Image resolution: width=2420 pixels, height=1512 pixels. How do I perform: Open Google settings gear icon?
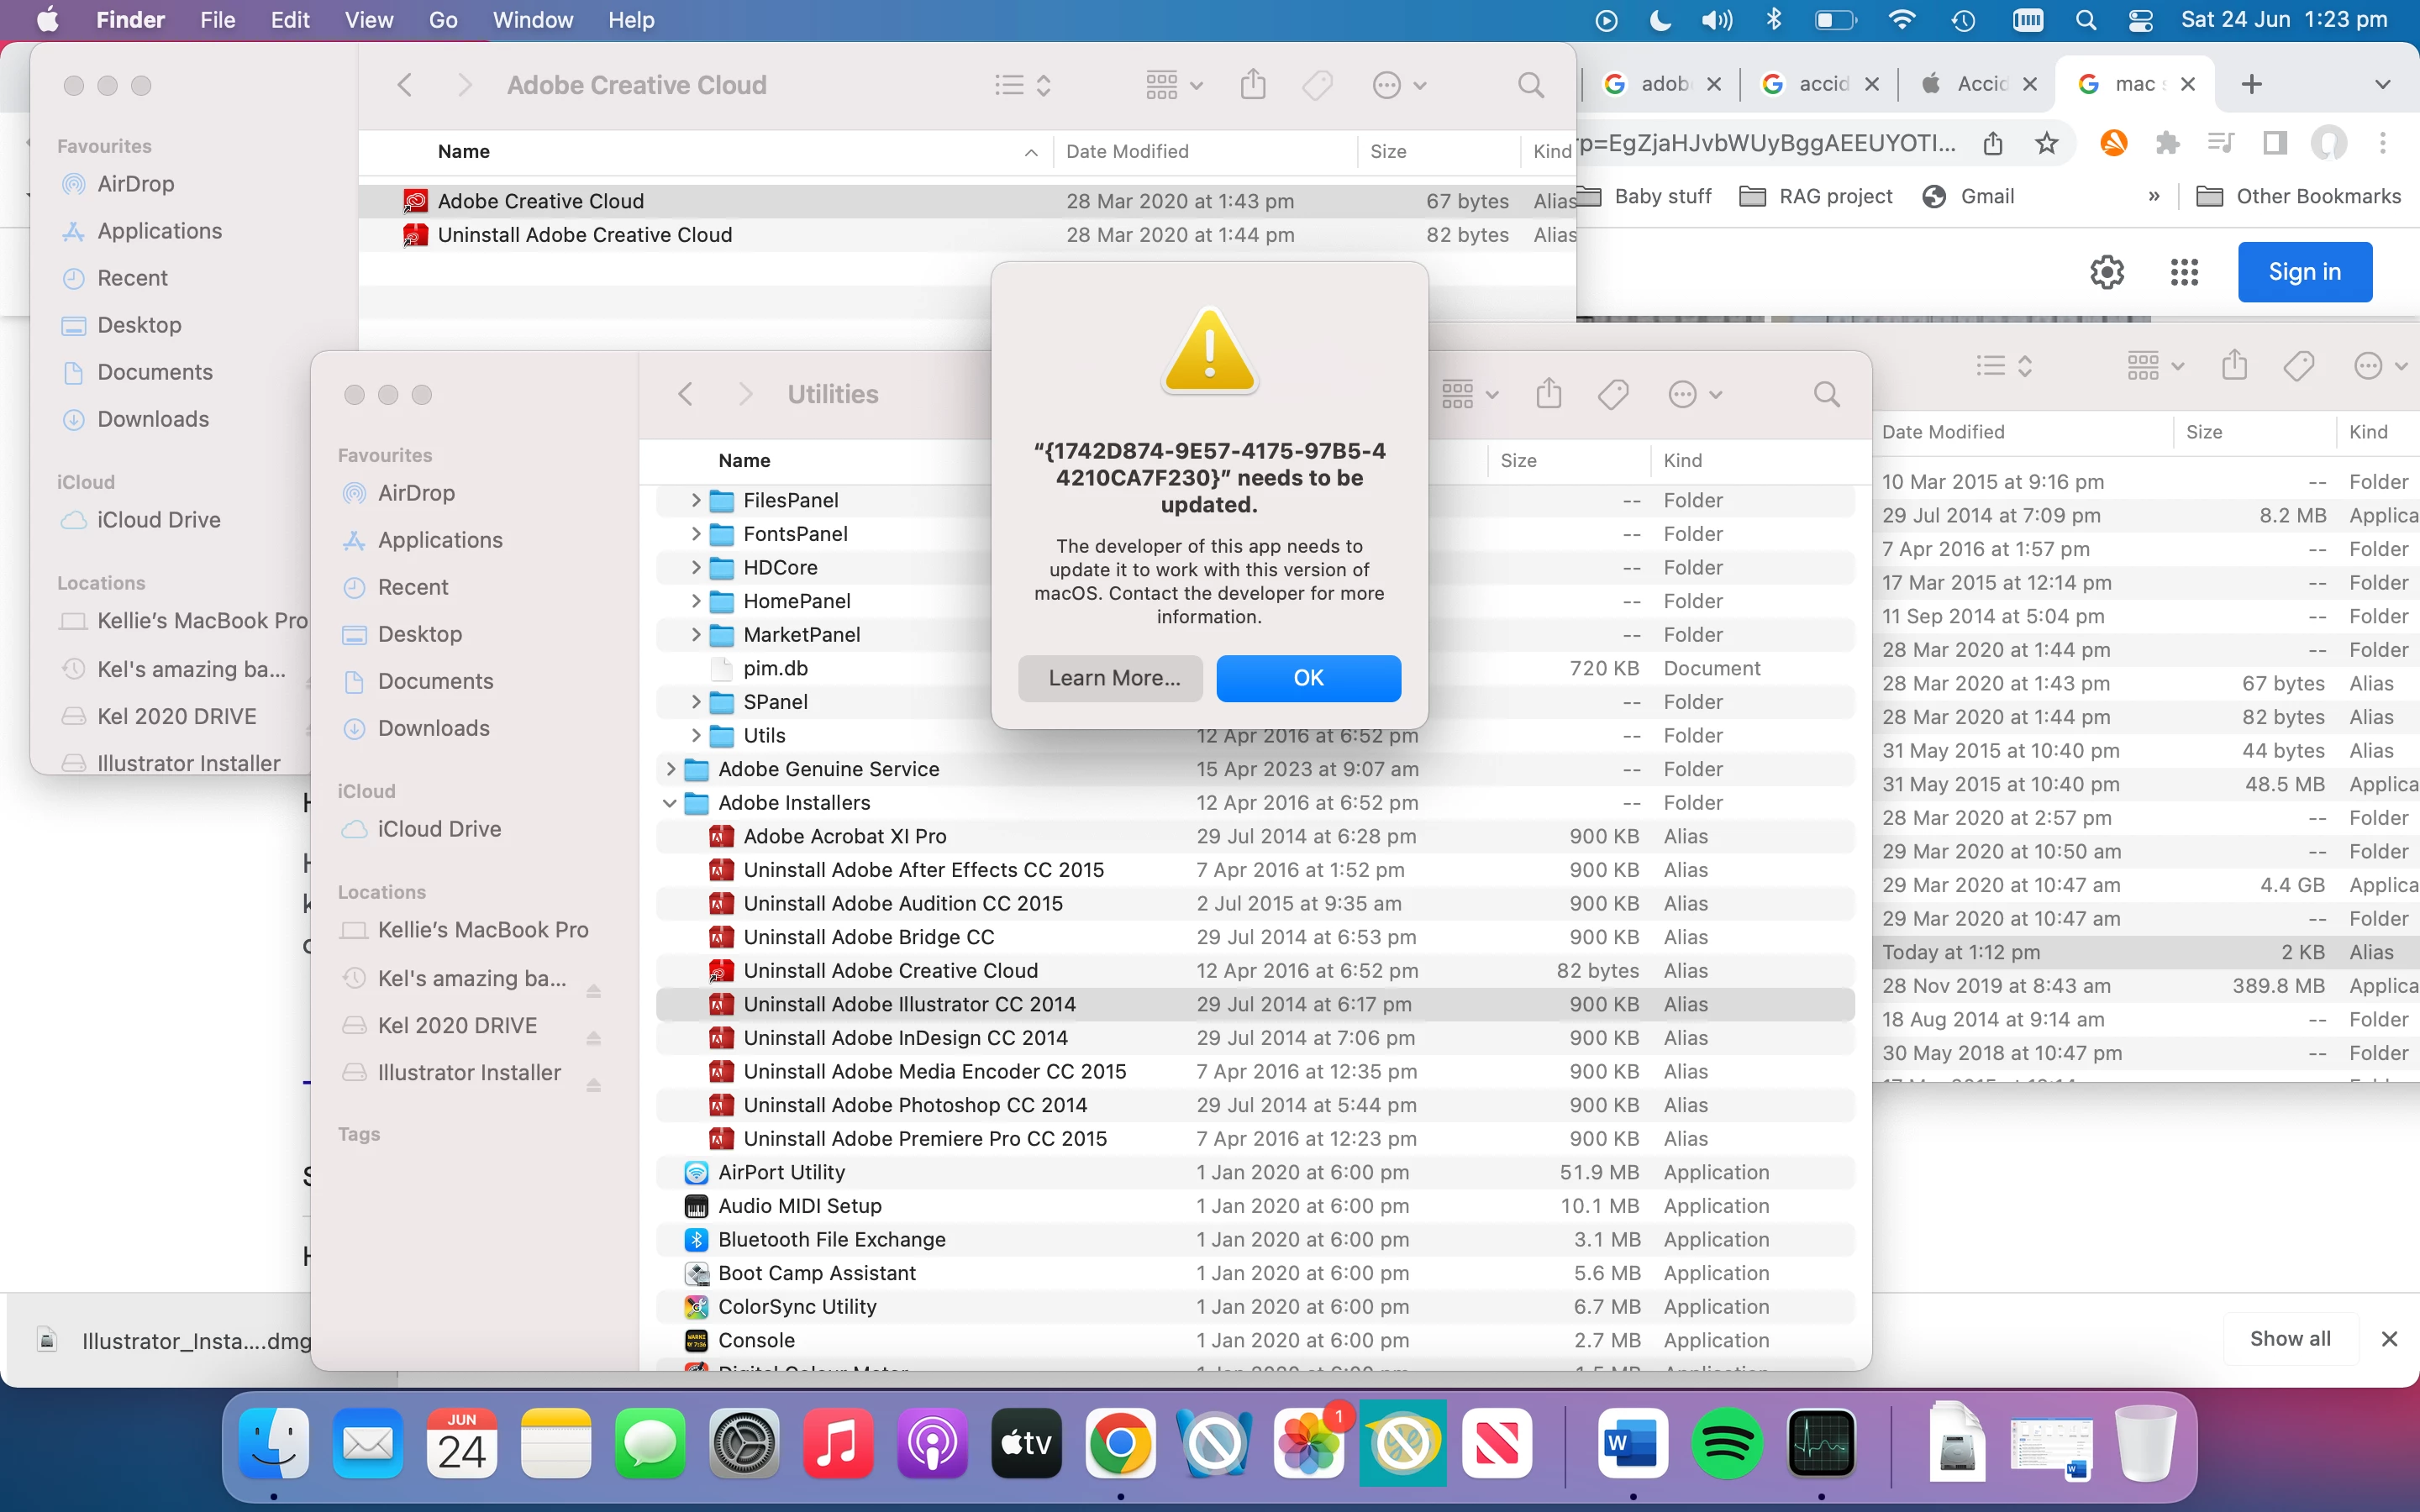2107,272
